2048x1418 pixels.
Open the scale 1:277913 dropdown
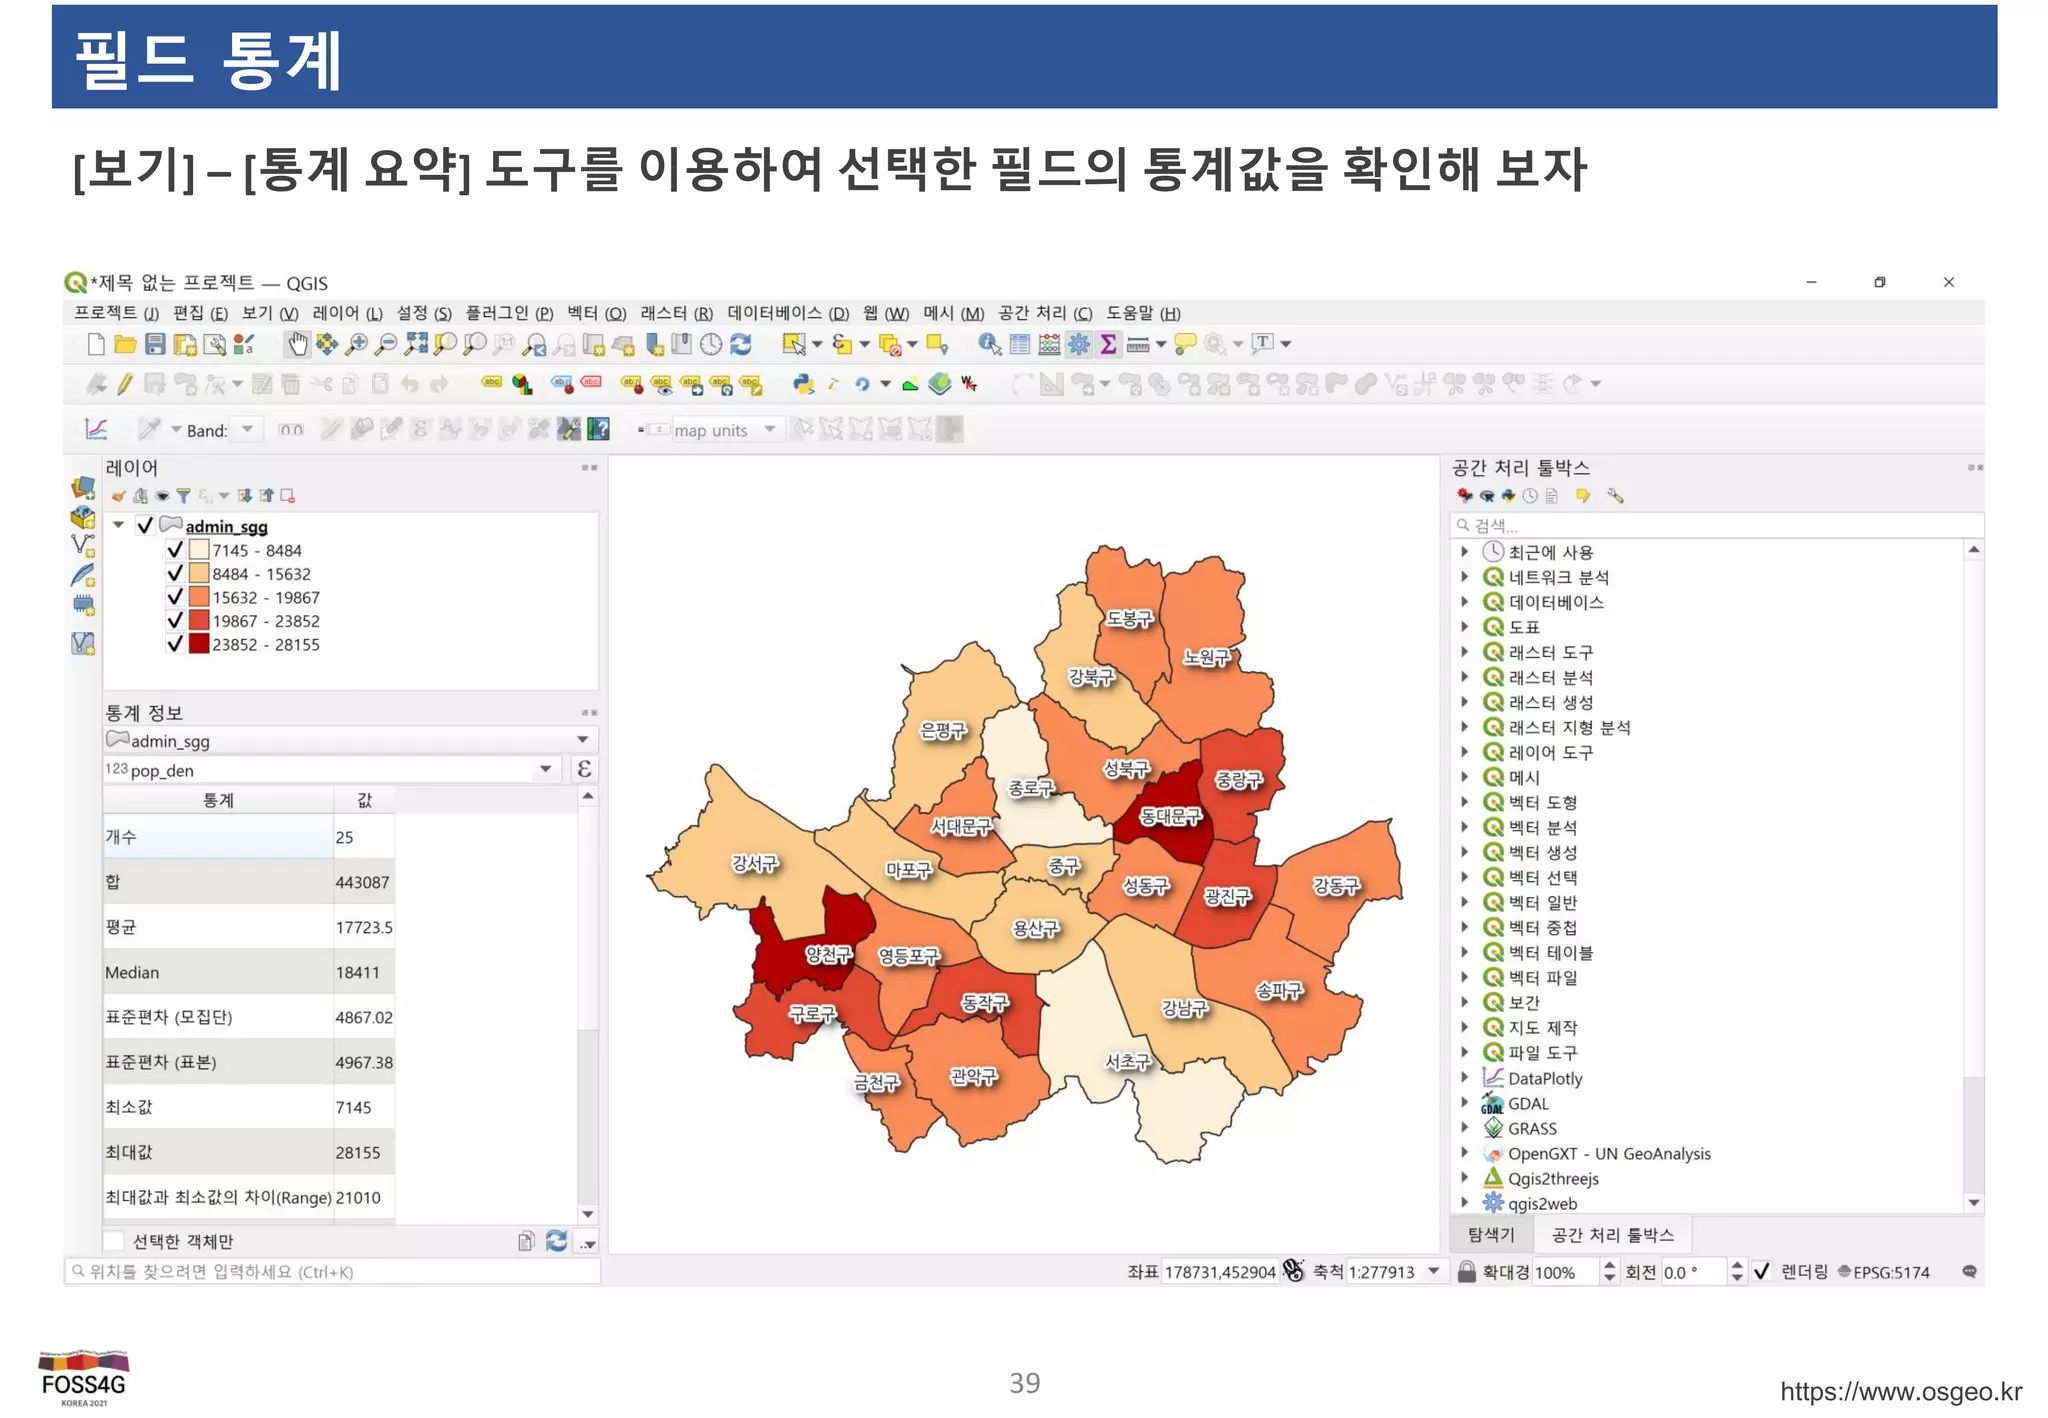pyautogui.click(x=1434, y=1272)
